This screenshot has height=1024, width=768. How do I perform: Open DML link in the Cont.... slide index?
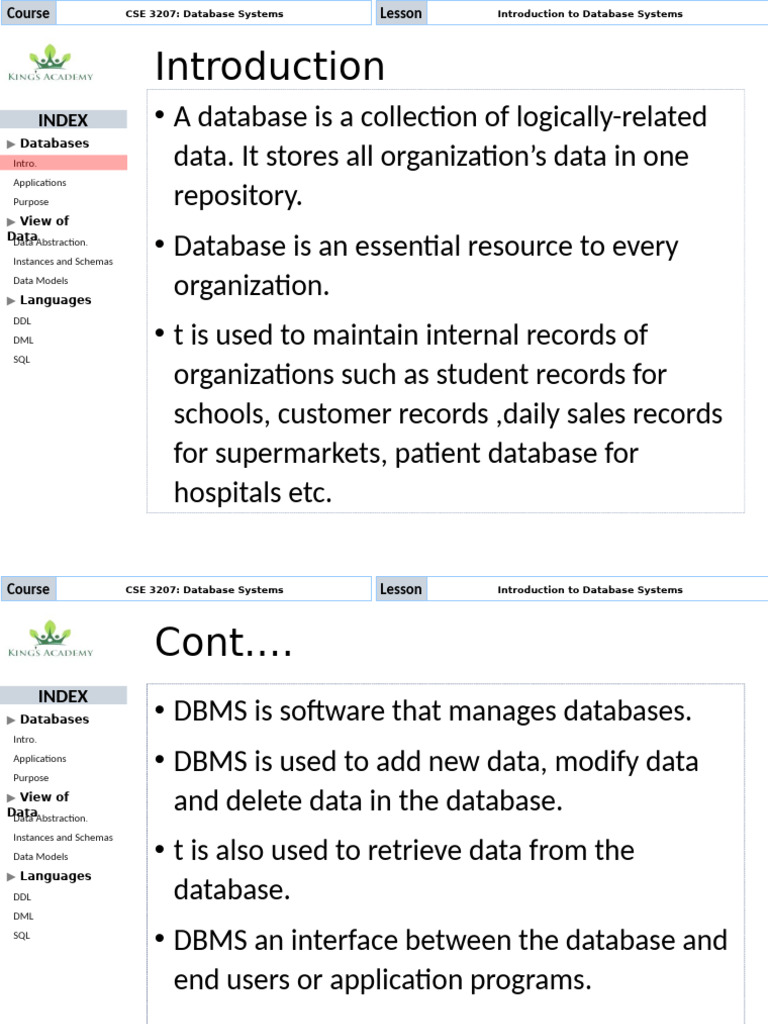23,916
